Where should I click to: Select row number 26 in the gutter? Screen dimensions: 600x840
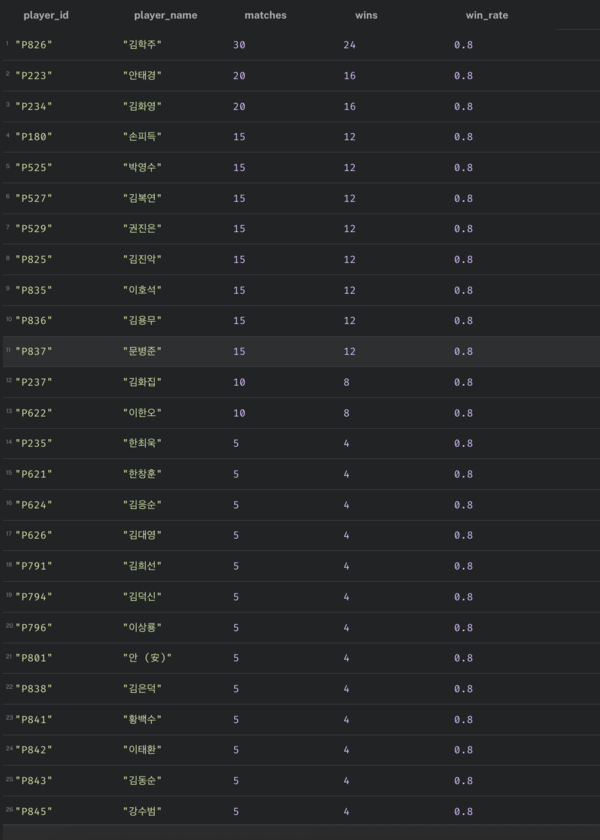[7, 810]
